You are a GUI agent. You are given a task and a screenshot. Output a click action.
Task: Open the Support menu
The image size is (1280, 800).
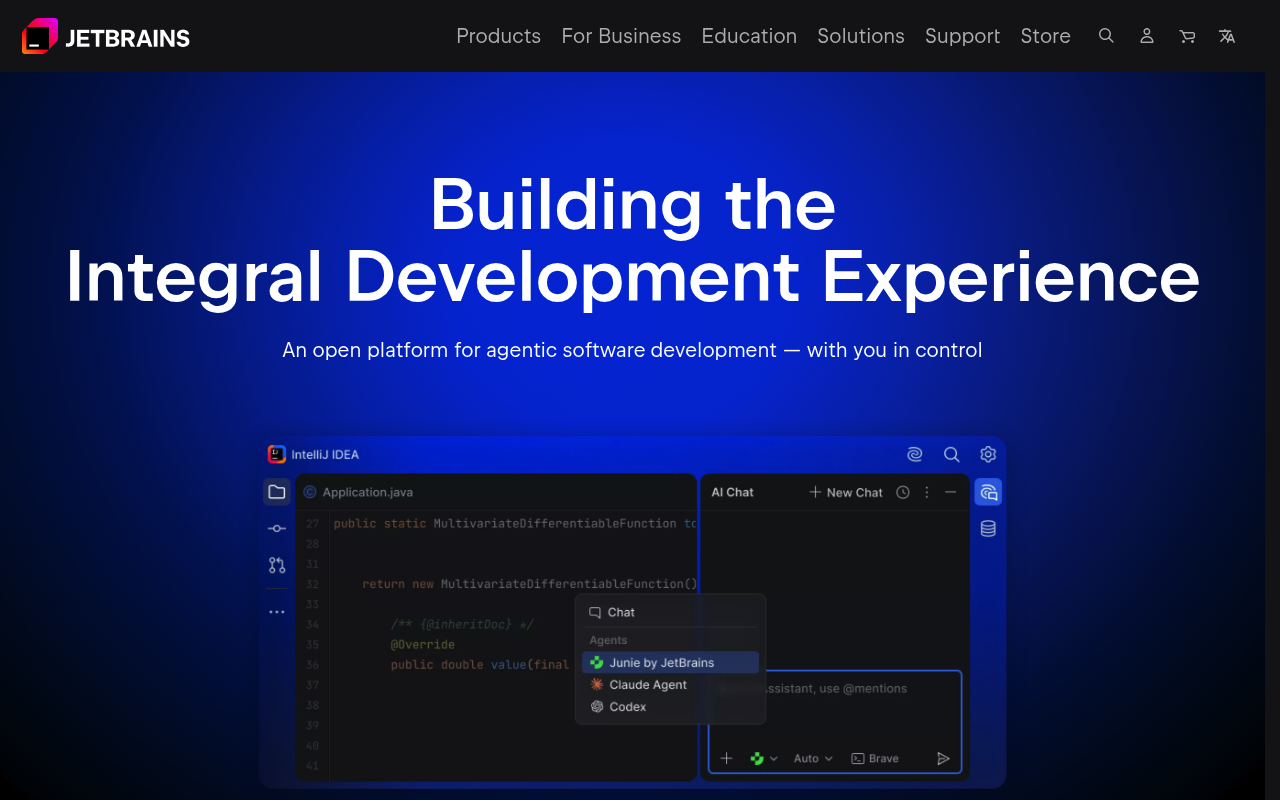[x=962, y=36]
